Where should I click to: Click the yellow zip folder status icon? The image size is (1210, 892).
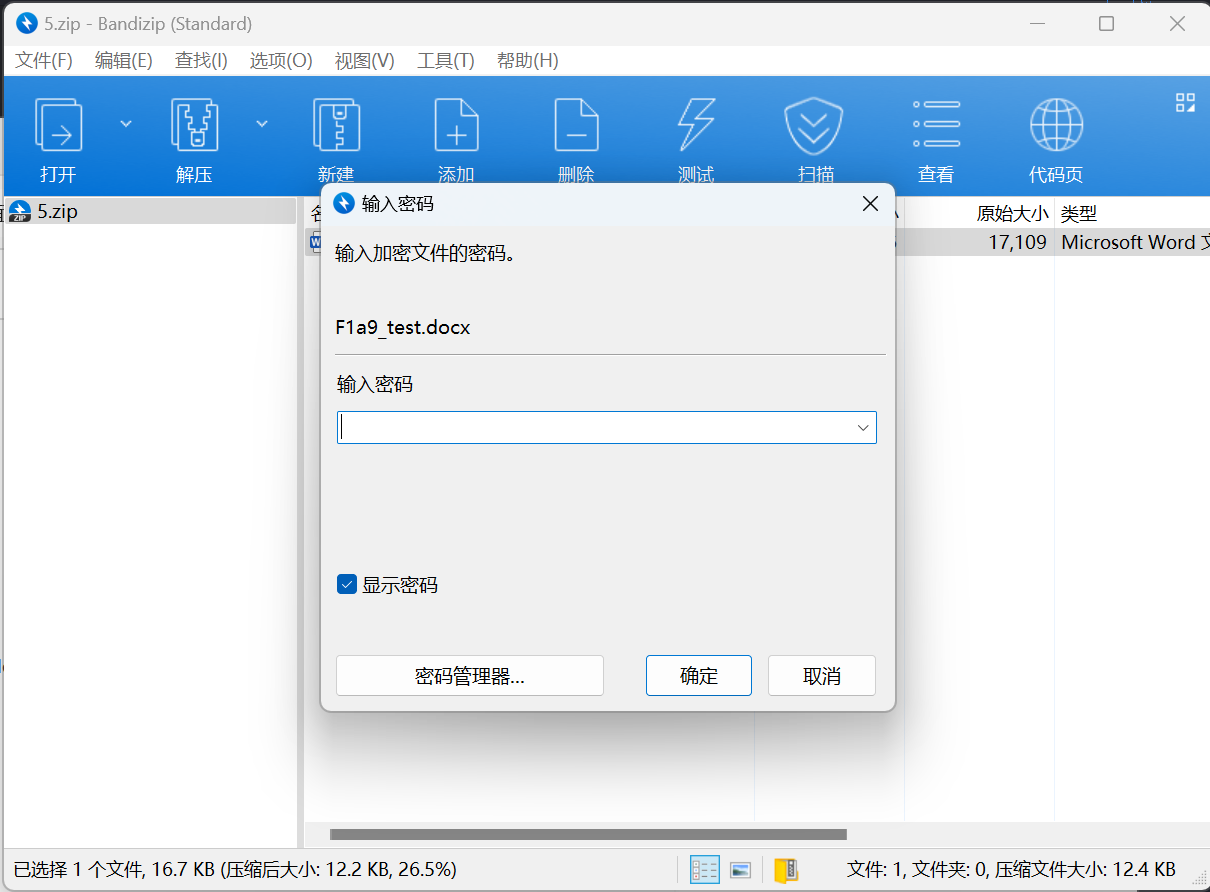coord(786,870)
